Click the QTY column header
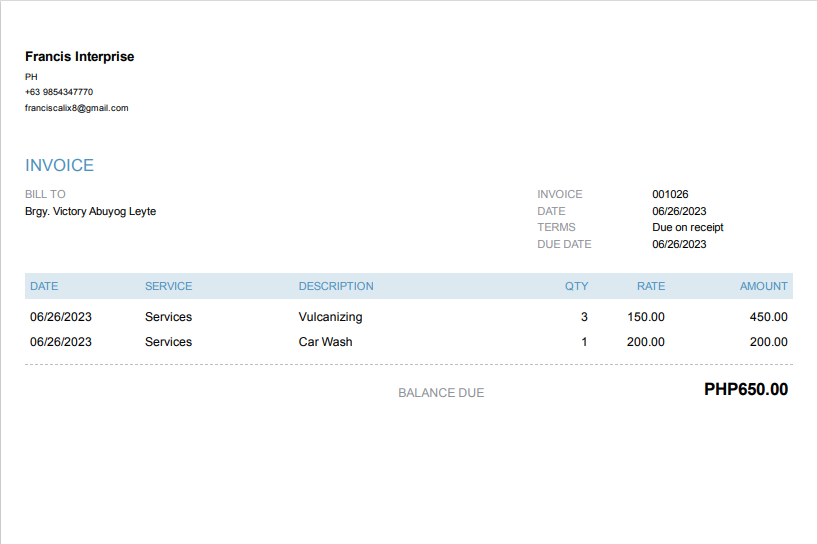Screen dimensions: 817x544 (576, 286)
